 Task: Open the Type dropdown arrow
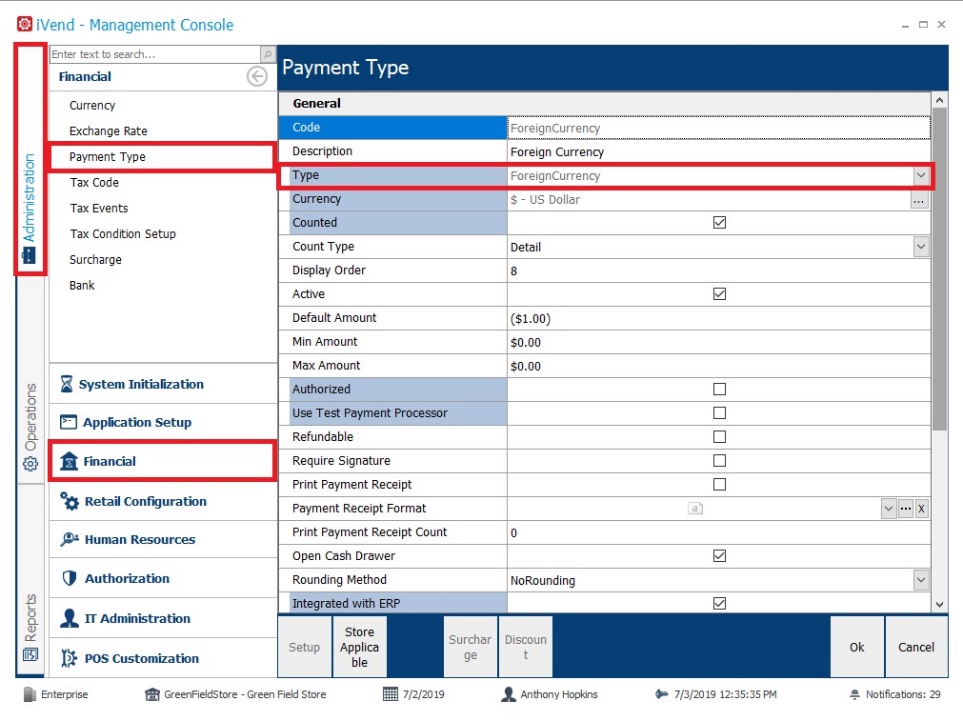(x=921, y=176)
